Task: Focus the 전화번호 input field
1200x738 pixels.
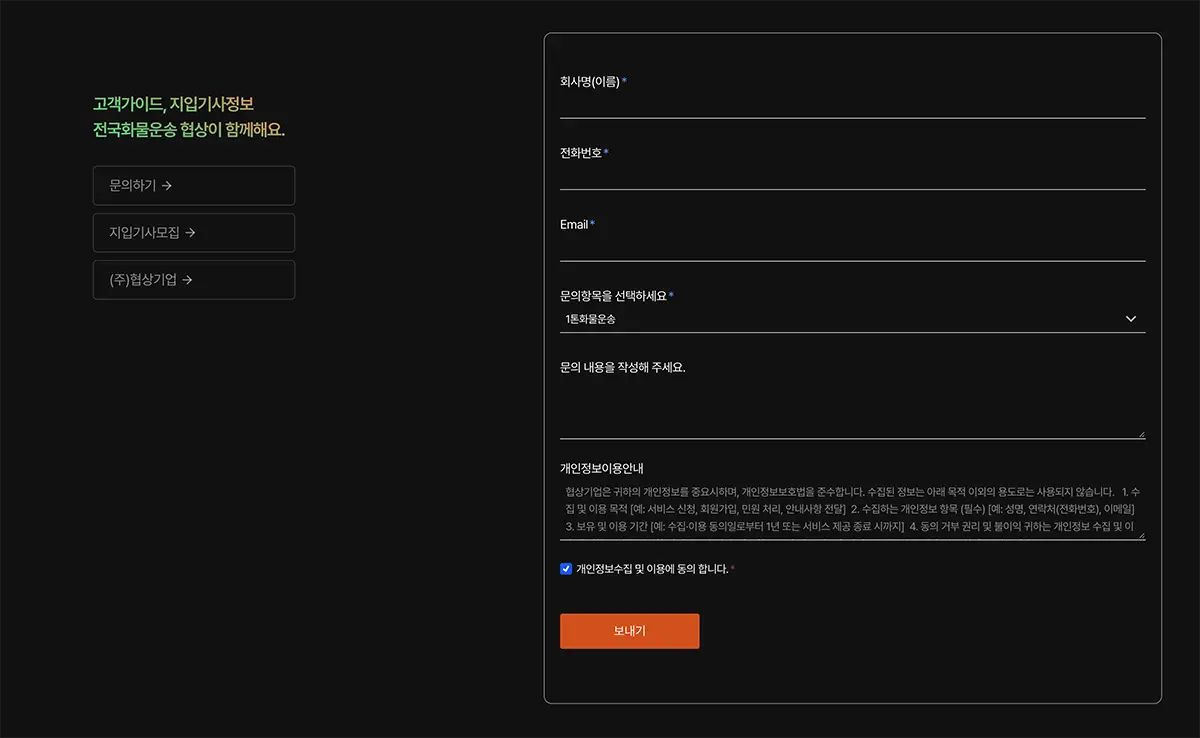Action: (x=852, y=176)
